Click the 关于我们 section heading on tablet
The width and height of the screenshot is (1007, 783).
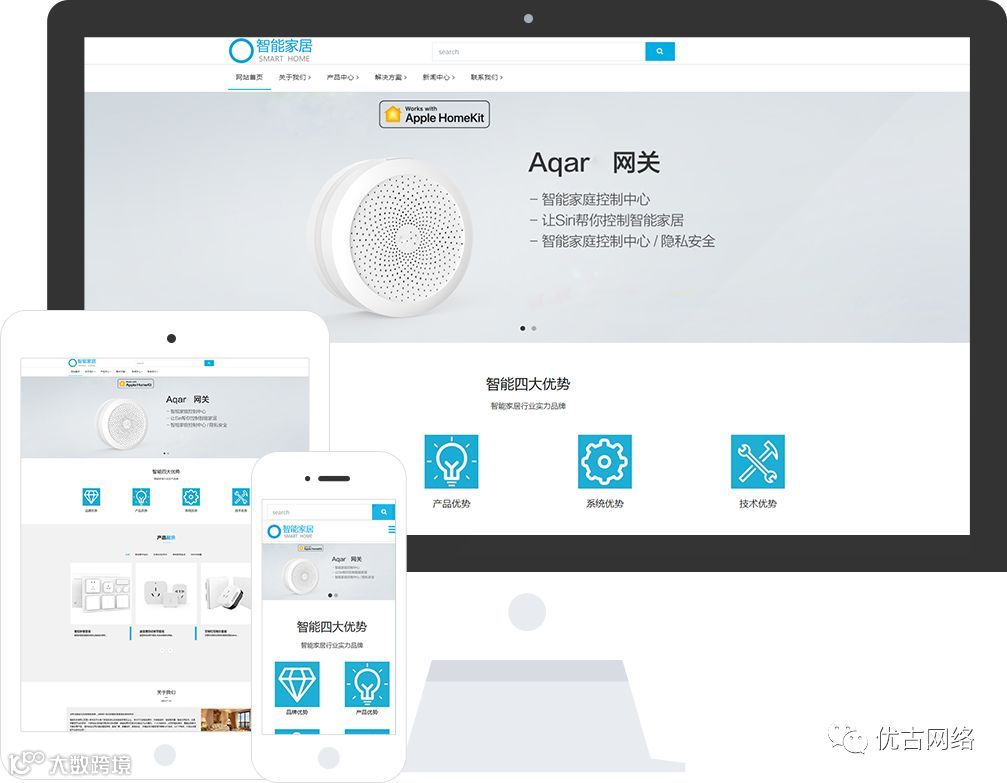tap(166, 692)
